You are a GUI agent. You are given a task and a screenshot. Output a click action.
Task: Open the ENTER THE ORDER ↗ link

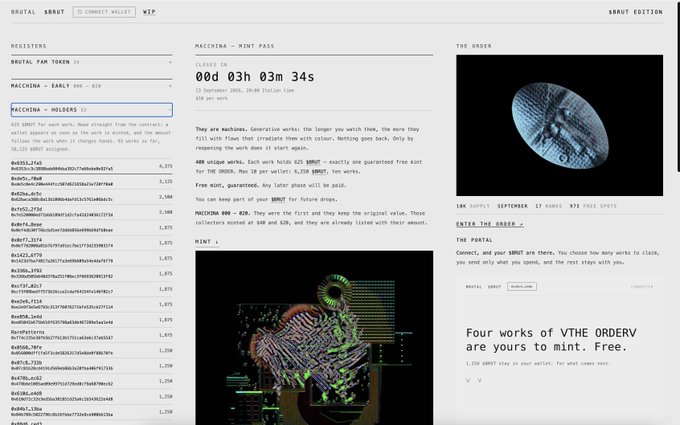click(x=490, y=224)
